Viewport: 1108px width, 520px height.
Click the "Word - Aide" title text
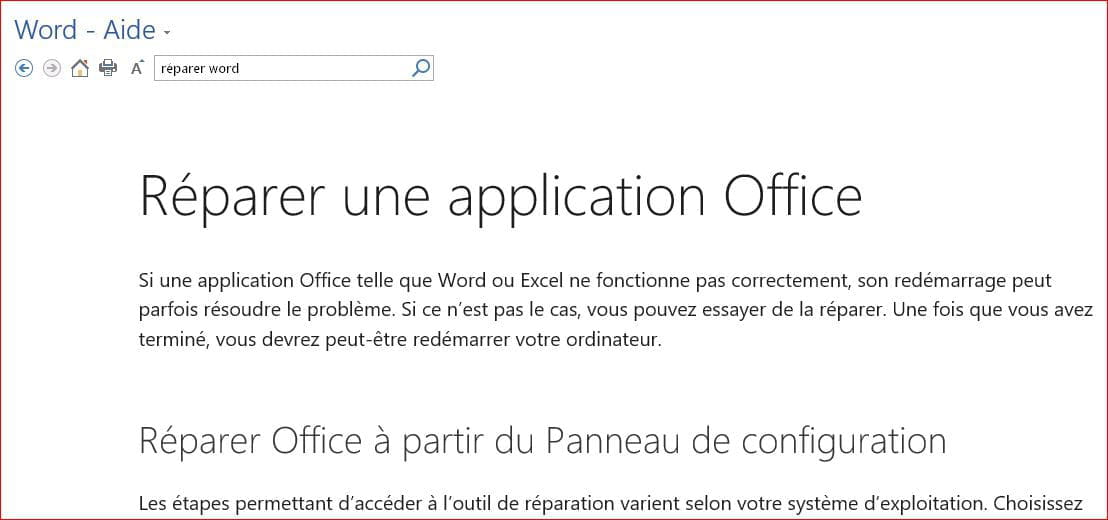[85, 30]
